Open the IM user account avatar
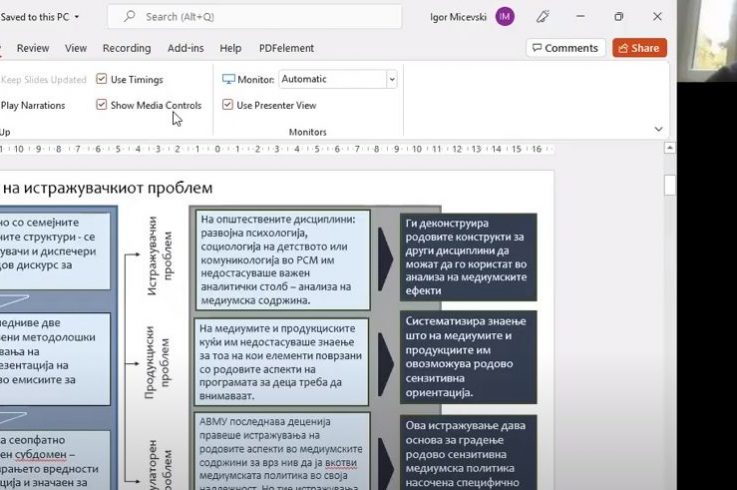The height and width of the screenshot is (490, 737). pyautogui.click(x=505, y=17)
